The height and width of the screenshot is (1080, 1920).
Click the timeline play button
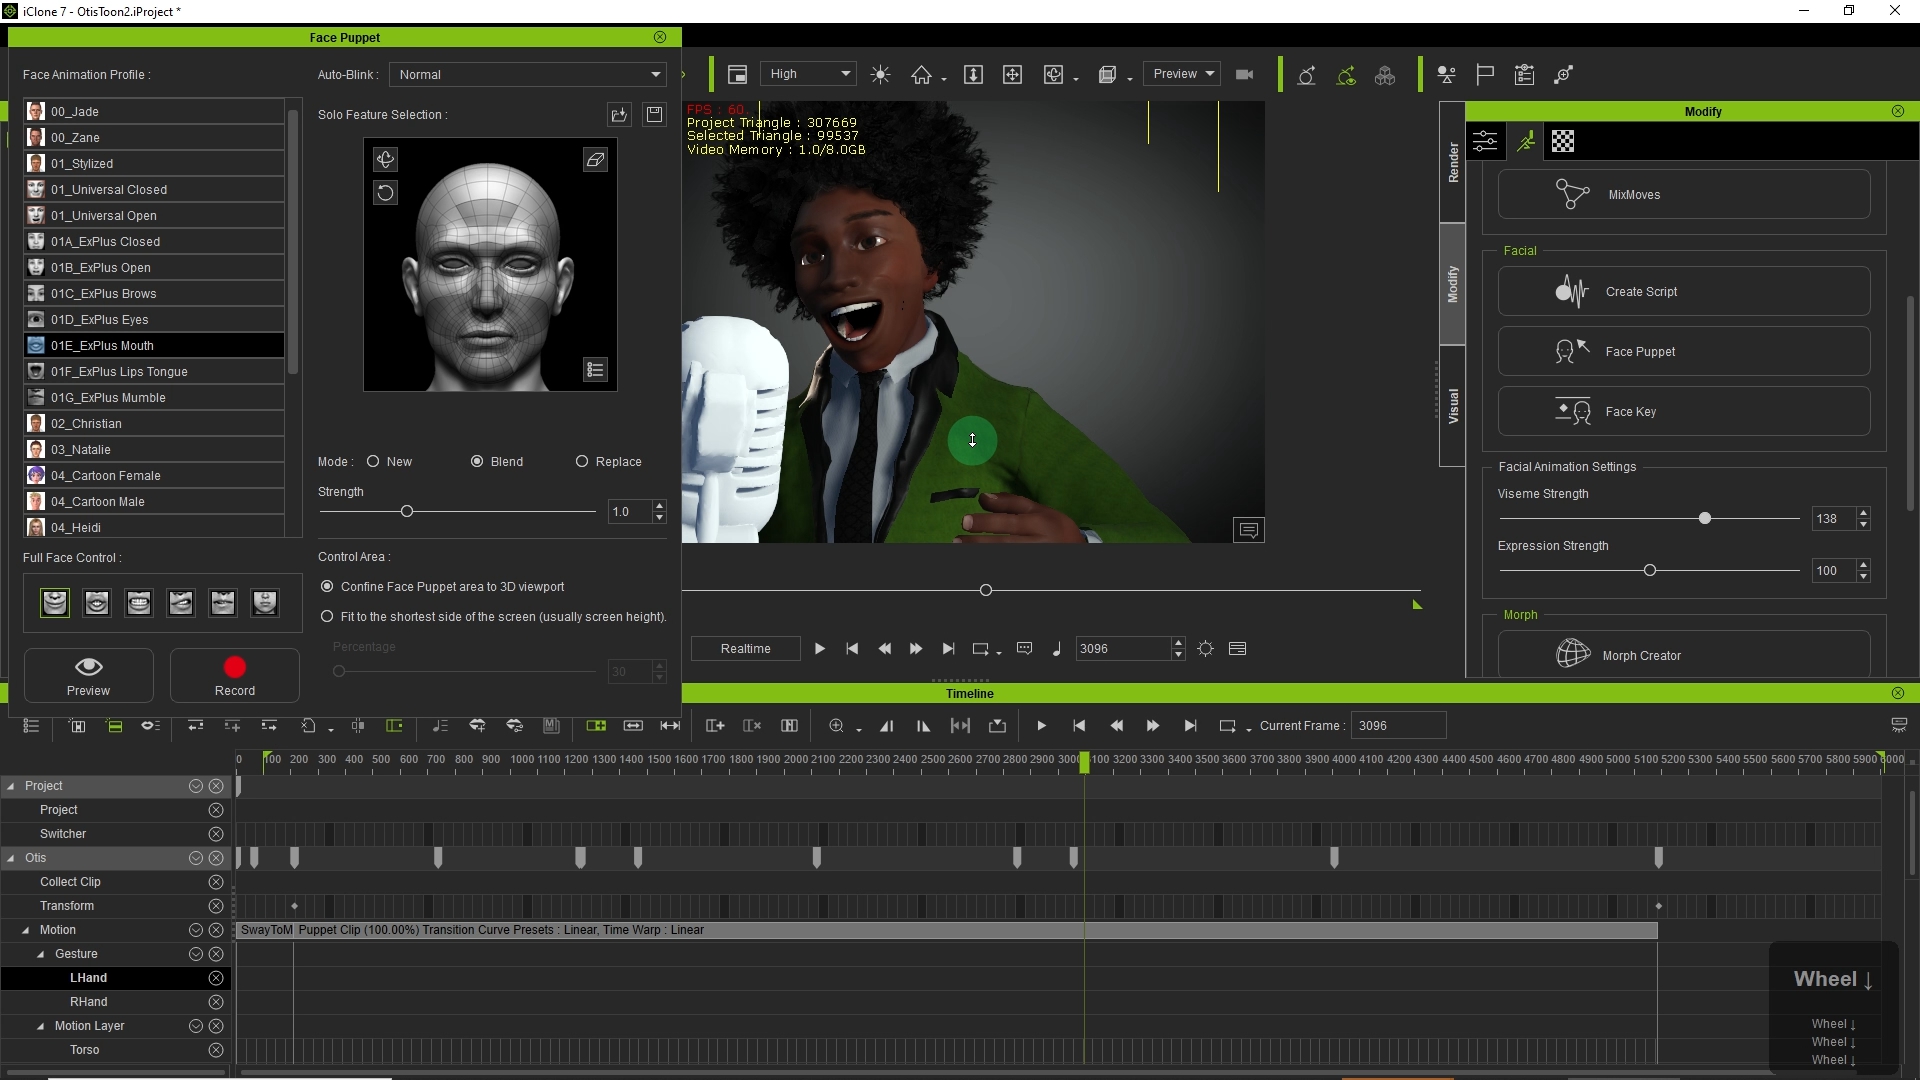pos(1041,726)
